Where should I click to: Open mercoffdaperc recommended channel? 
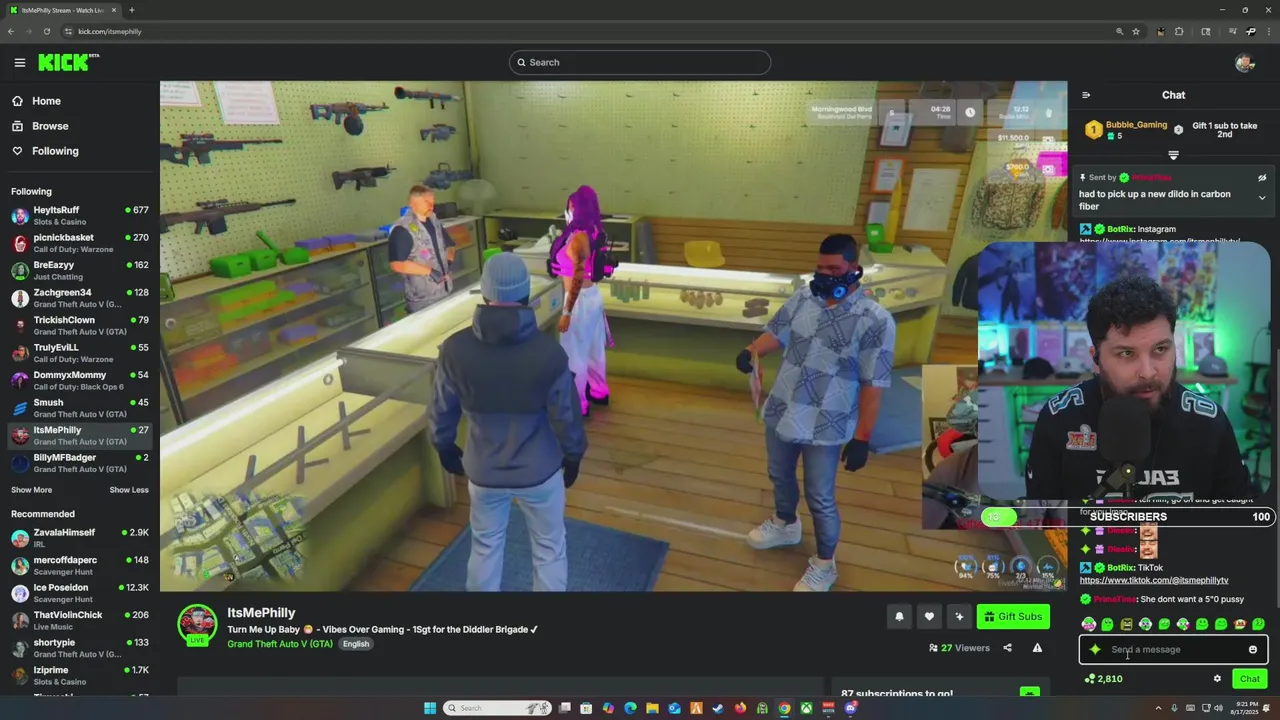coord(80,565)
